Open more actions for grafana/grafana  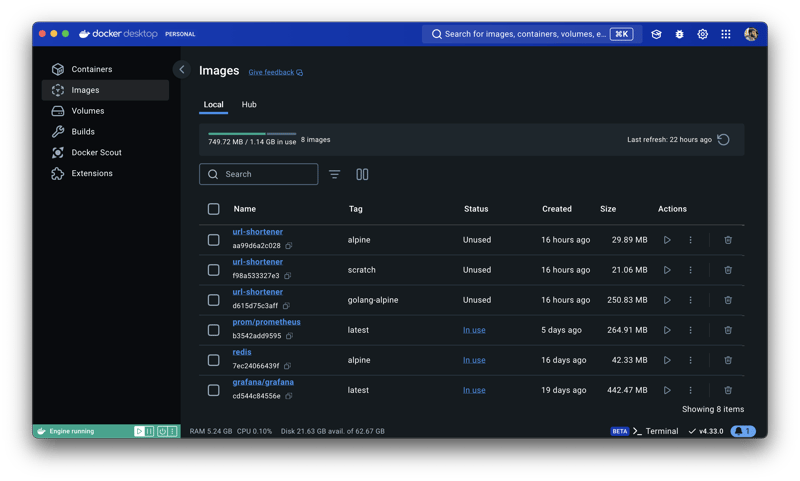click(x=690, y=390)
